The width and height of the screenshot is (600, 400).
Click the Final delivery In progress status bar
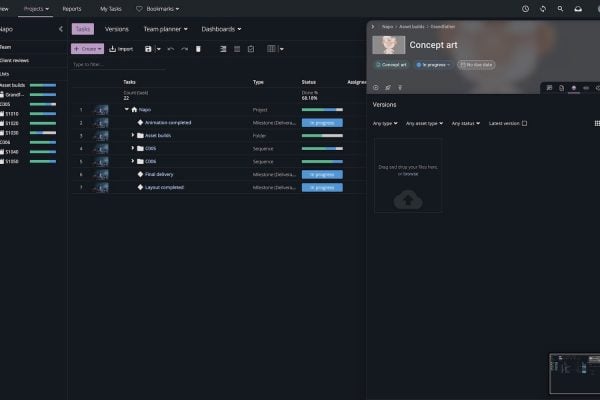(x=322, y=174)
